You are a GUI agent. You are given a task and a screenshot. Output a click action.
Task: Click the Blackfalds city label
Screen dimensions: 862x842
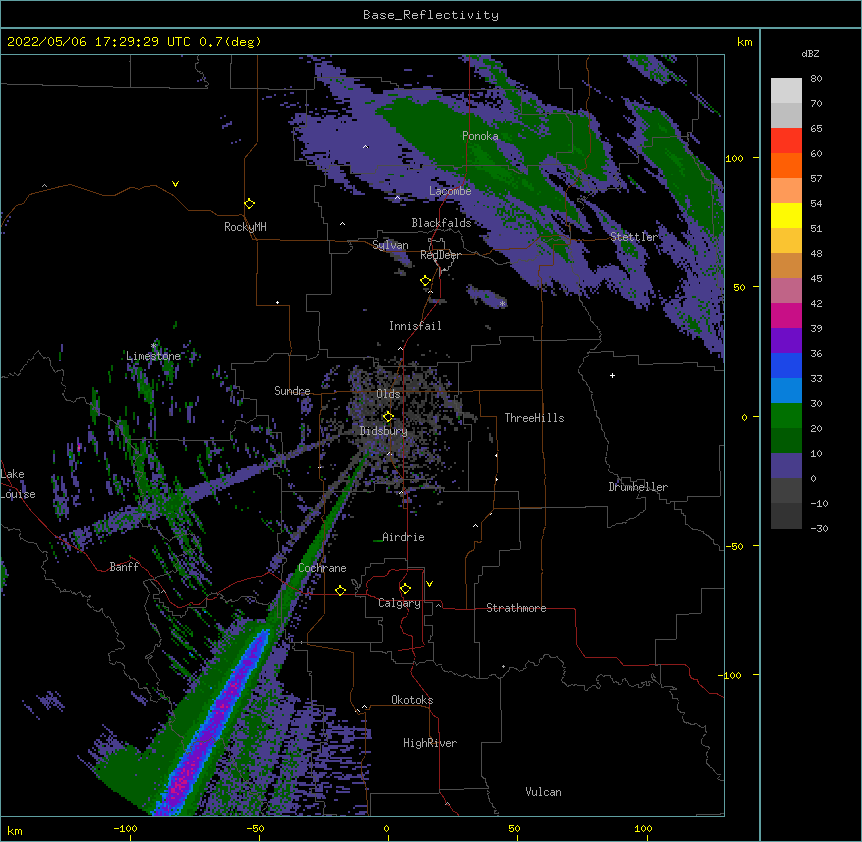pyautogui.click(x=441, y=223)
